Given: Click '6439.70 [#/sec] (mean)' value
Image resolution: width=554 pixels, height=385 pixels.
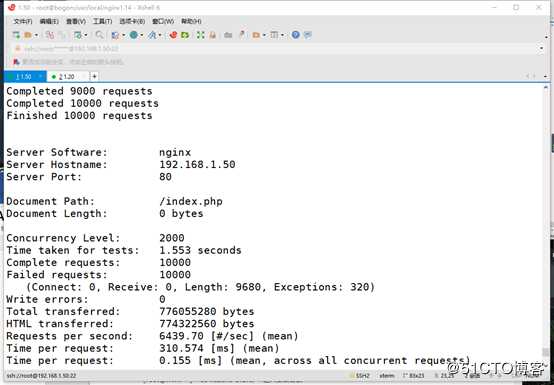Looking at the screenshot, I should coord(229,336).
